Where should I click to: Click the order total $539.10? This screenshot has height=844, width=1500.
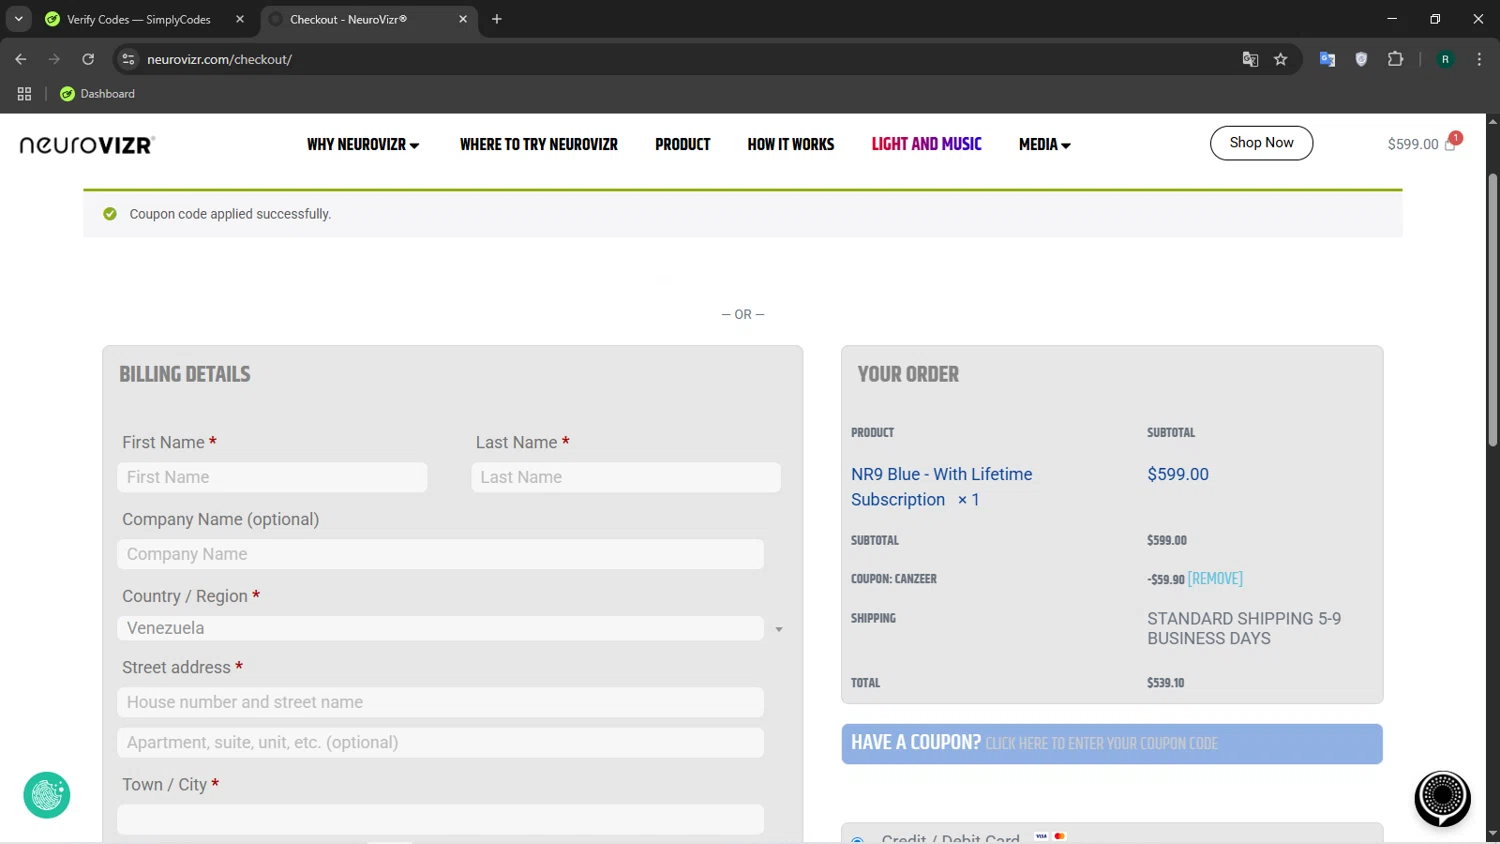1166,683
